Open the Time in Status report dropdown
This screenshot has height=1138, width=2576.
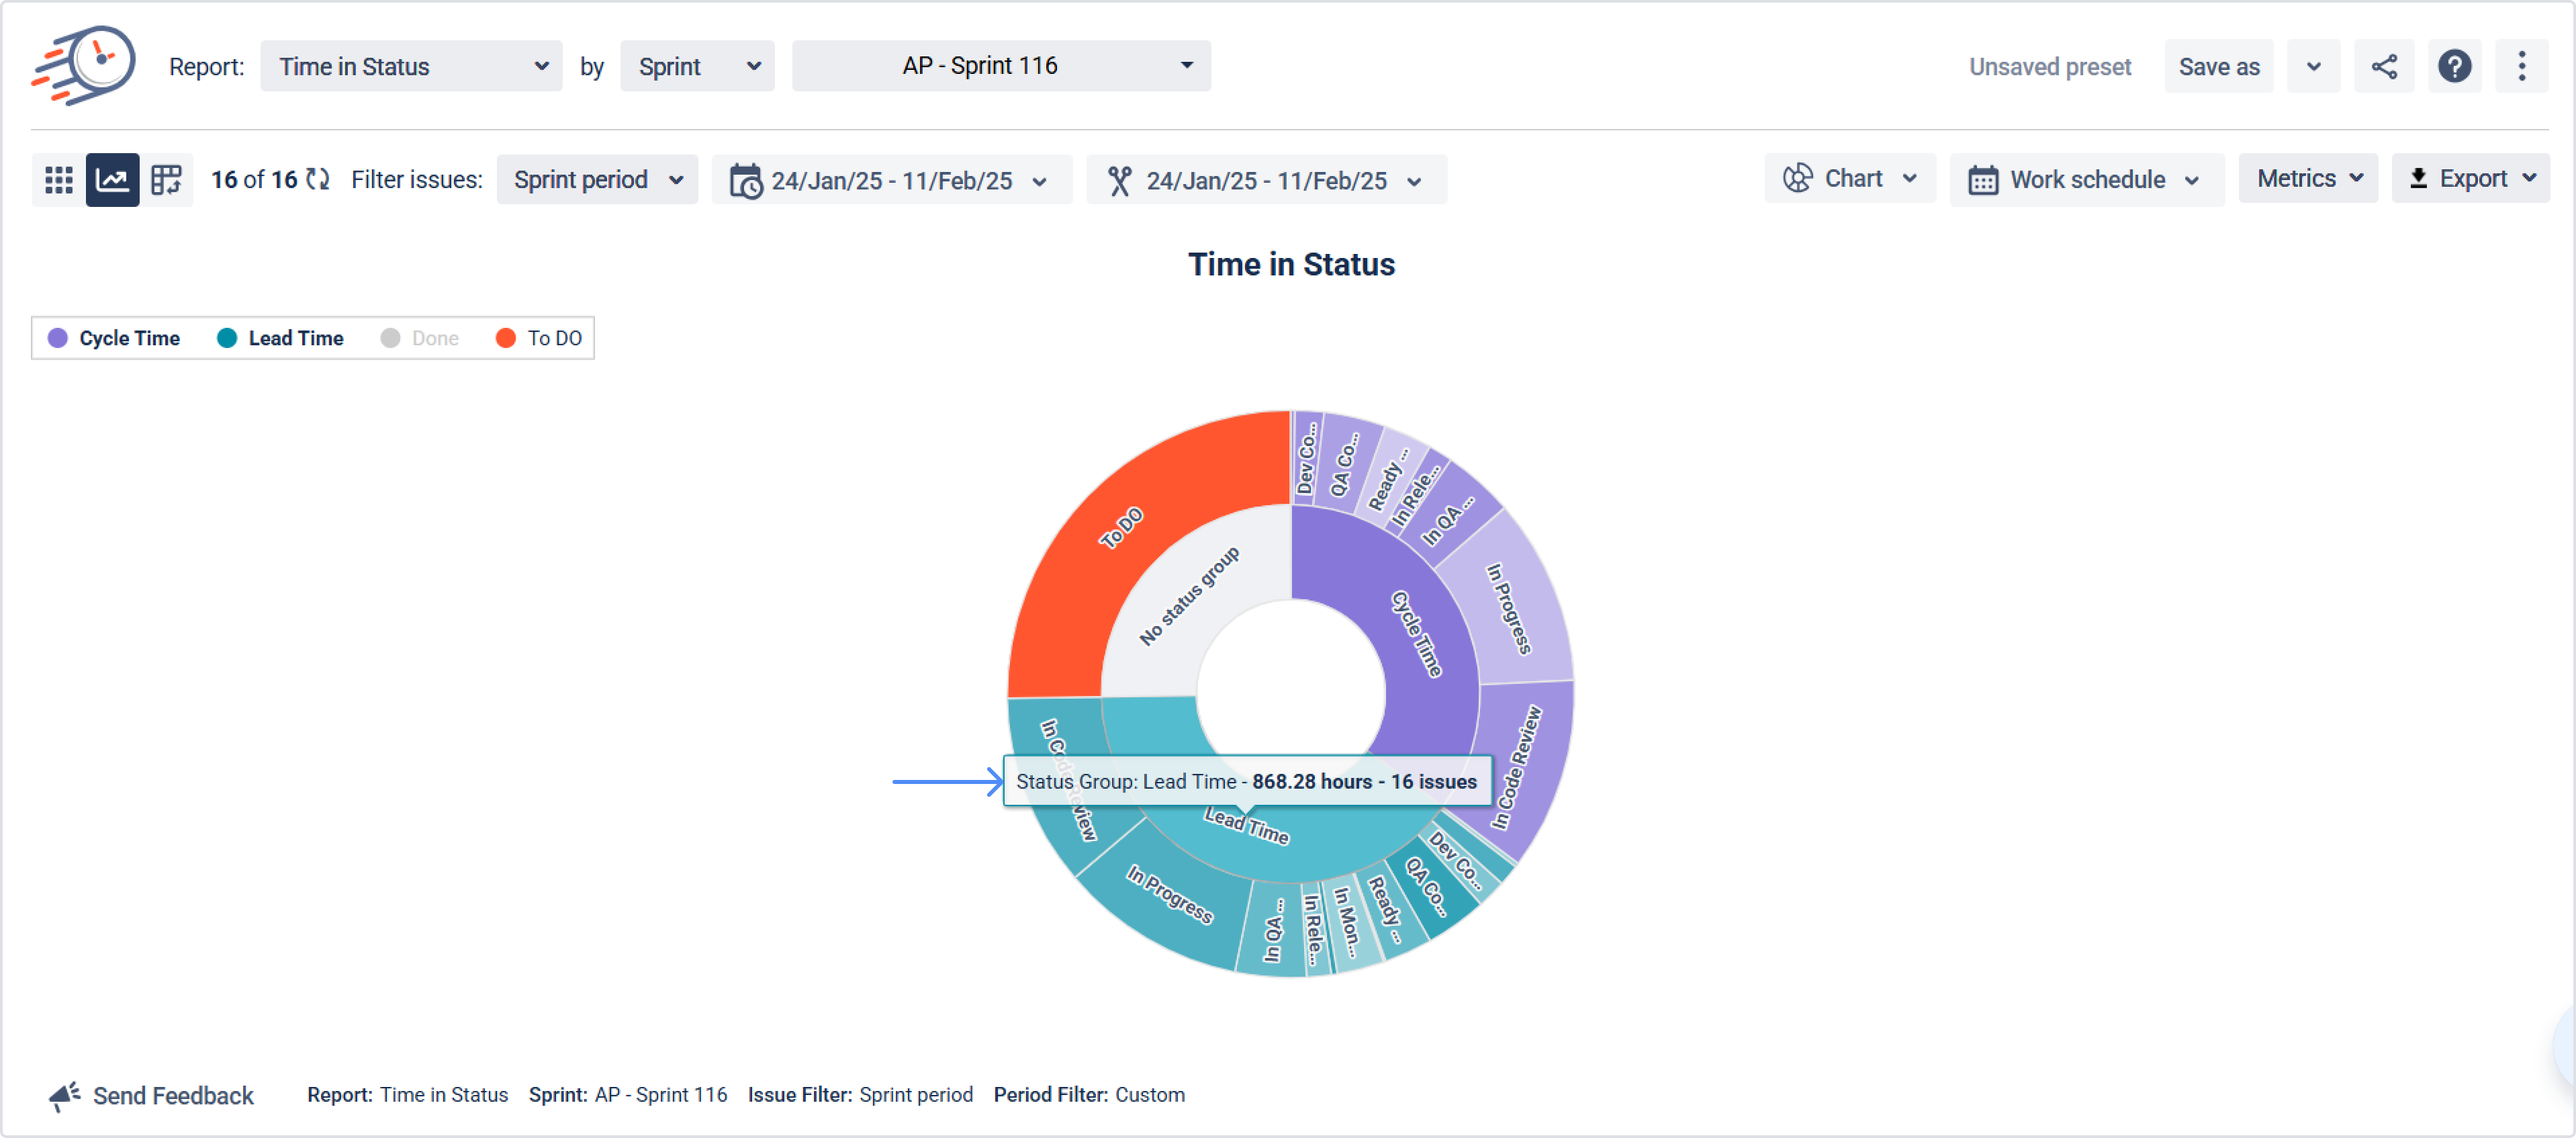[x=411, y=67]
